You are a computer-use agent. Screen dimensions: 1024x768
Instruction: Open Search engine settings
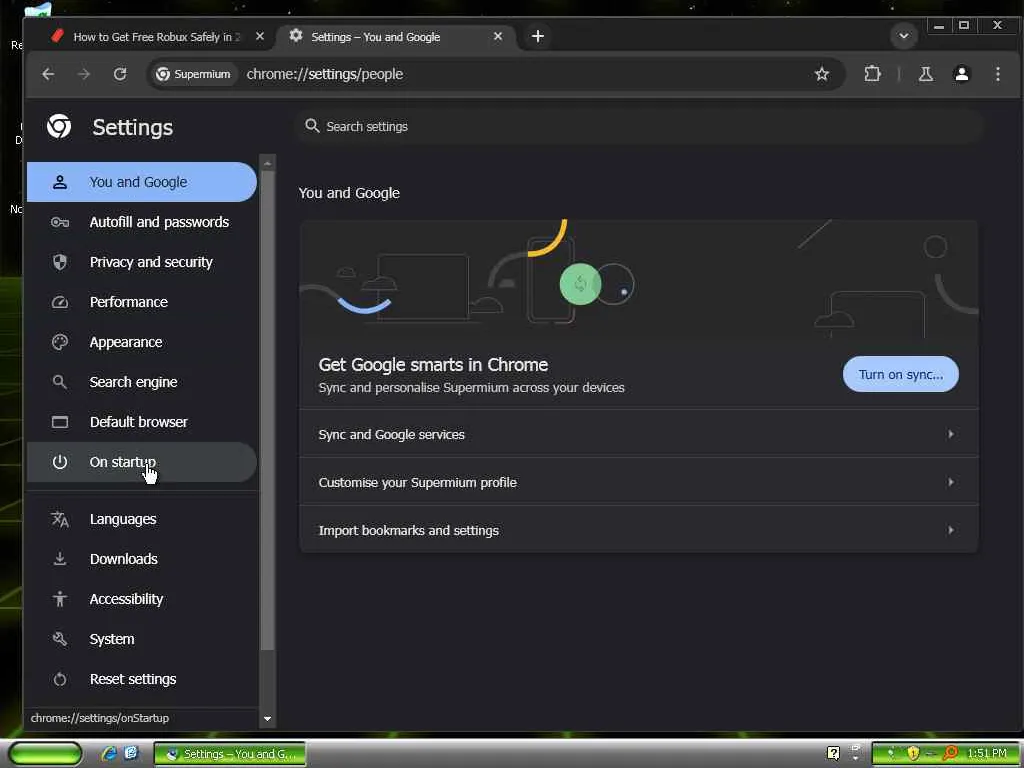coord(142,382)
